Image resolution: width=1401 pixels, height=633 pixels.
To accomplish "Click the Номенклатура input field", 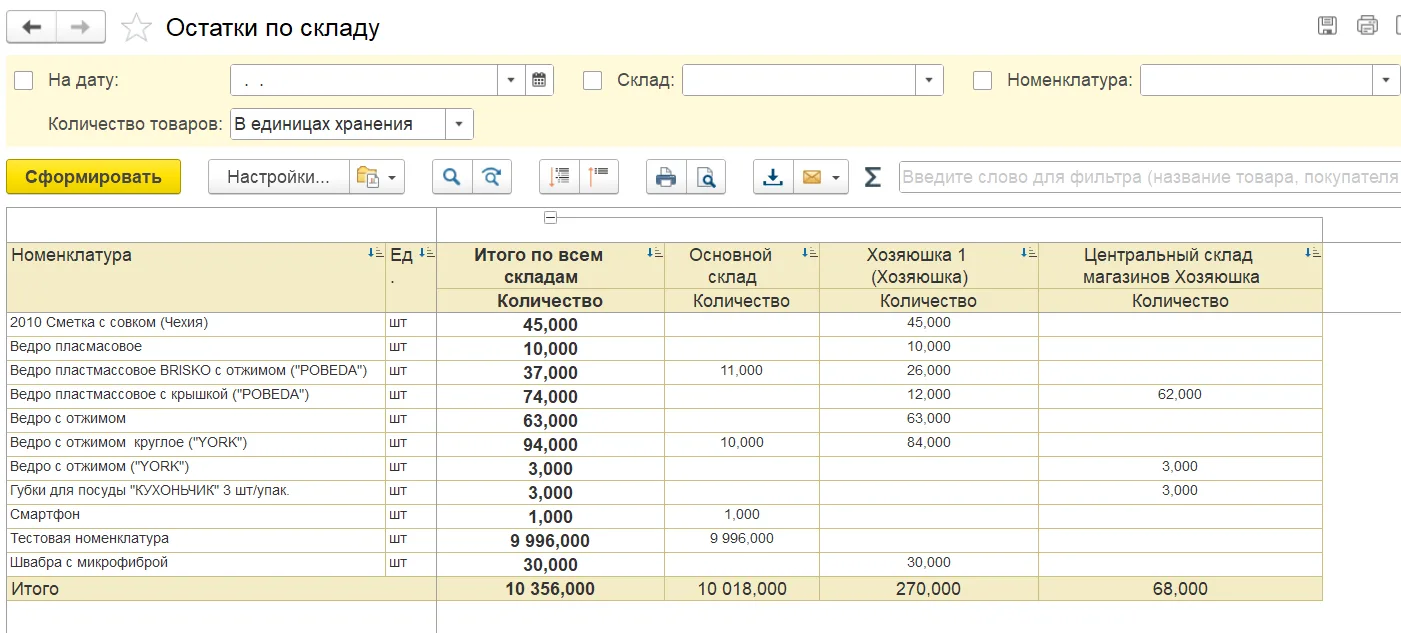I will (1257, 80).
